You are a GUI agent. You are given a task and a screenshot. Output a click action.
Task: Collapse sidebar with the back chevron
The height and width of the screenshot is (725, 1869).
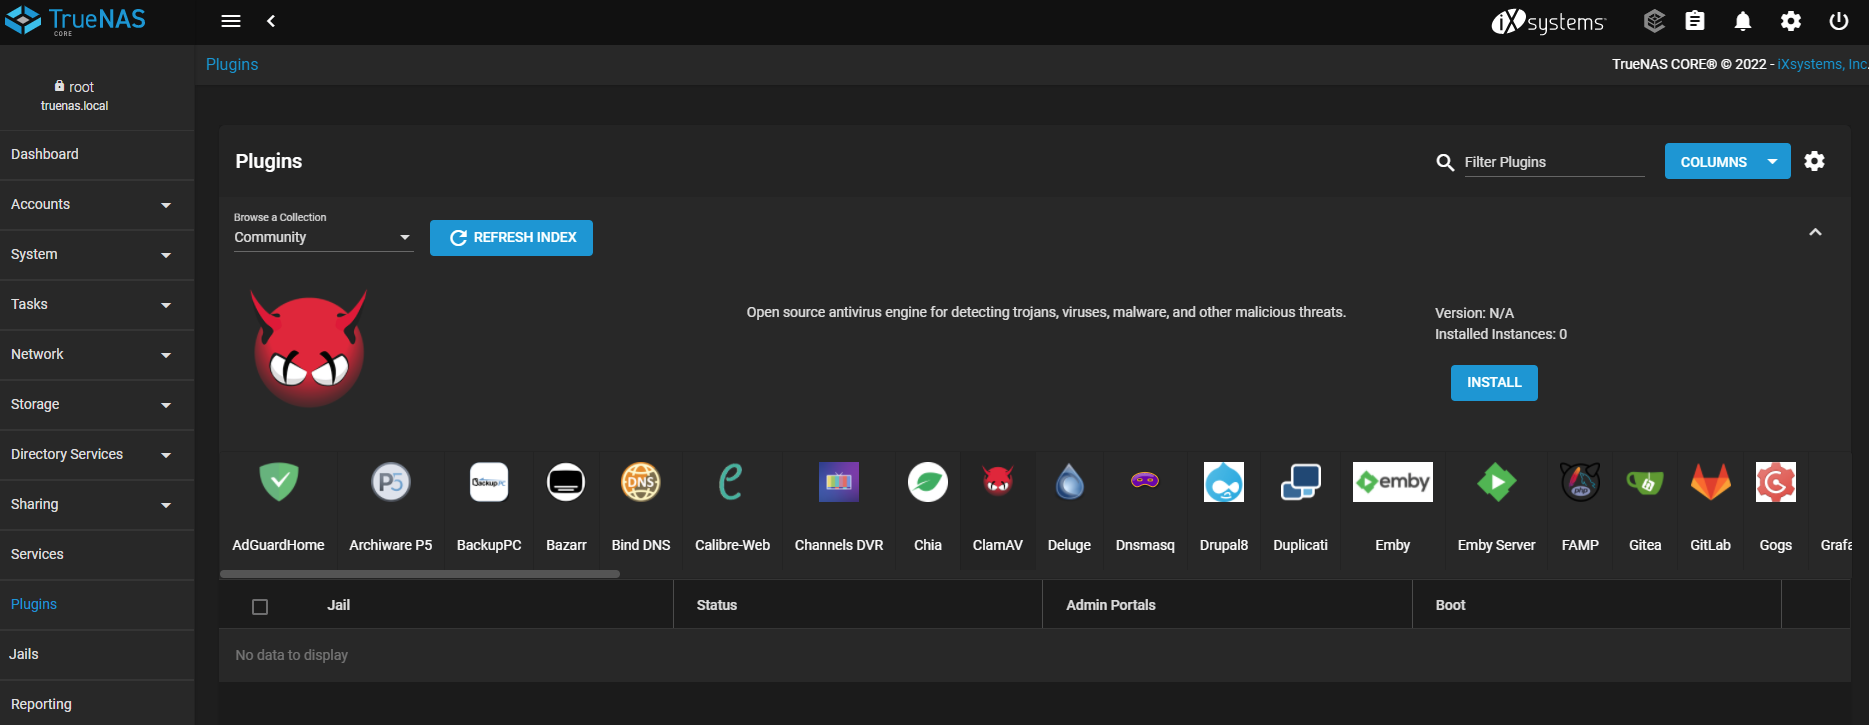(x=271, y=21)
